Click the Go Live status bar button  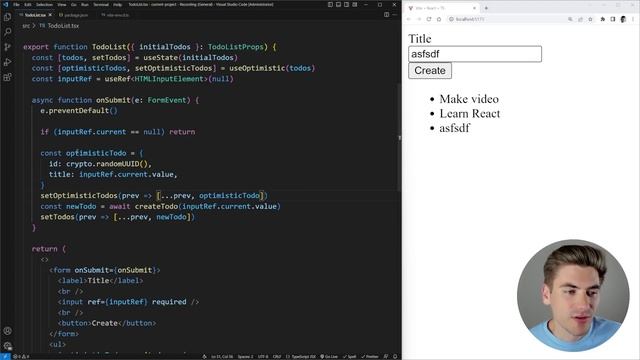[329, 356]
